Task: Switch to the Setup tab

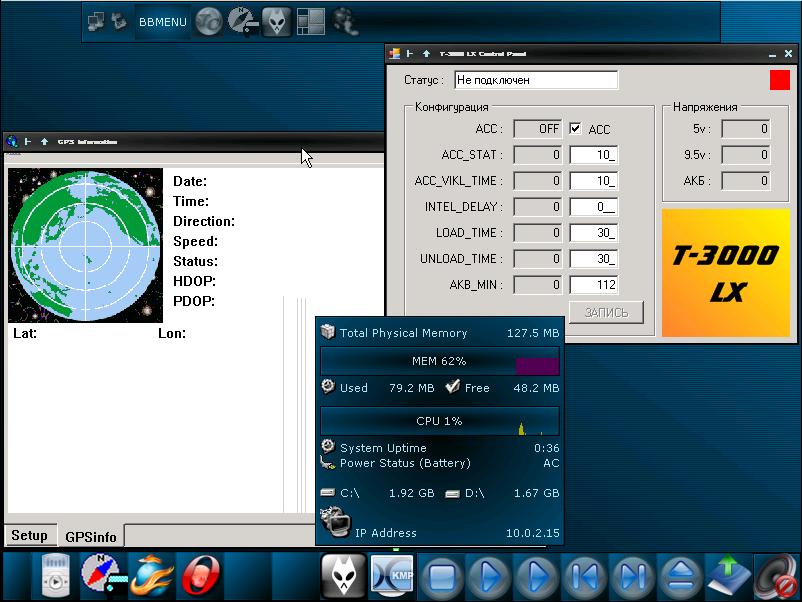Action: (x=30, y=536)
